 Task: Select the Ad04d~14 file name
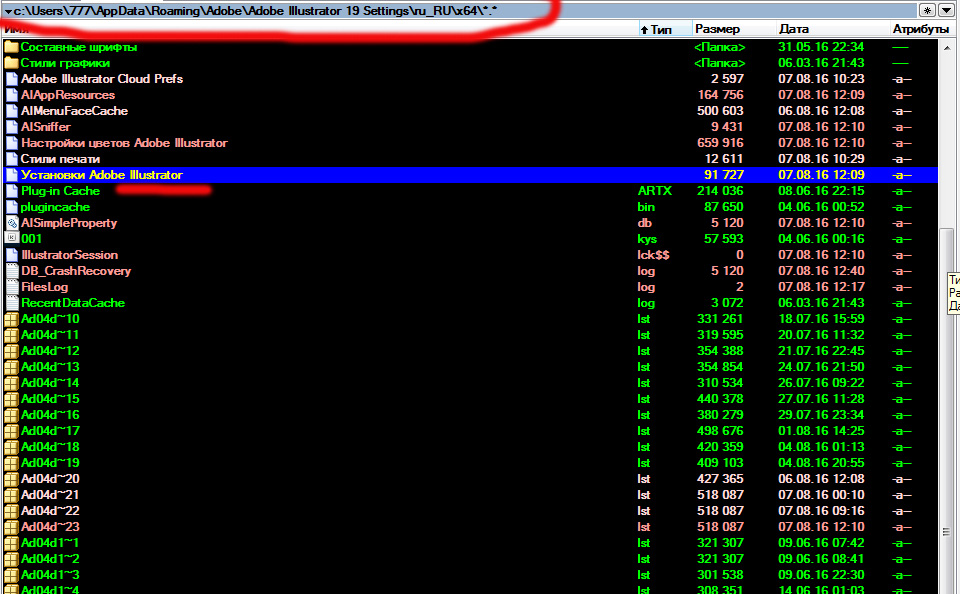click(x=50, y=383)
